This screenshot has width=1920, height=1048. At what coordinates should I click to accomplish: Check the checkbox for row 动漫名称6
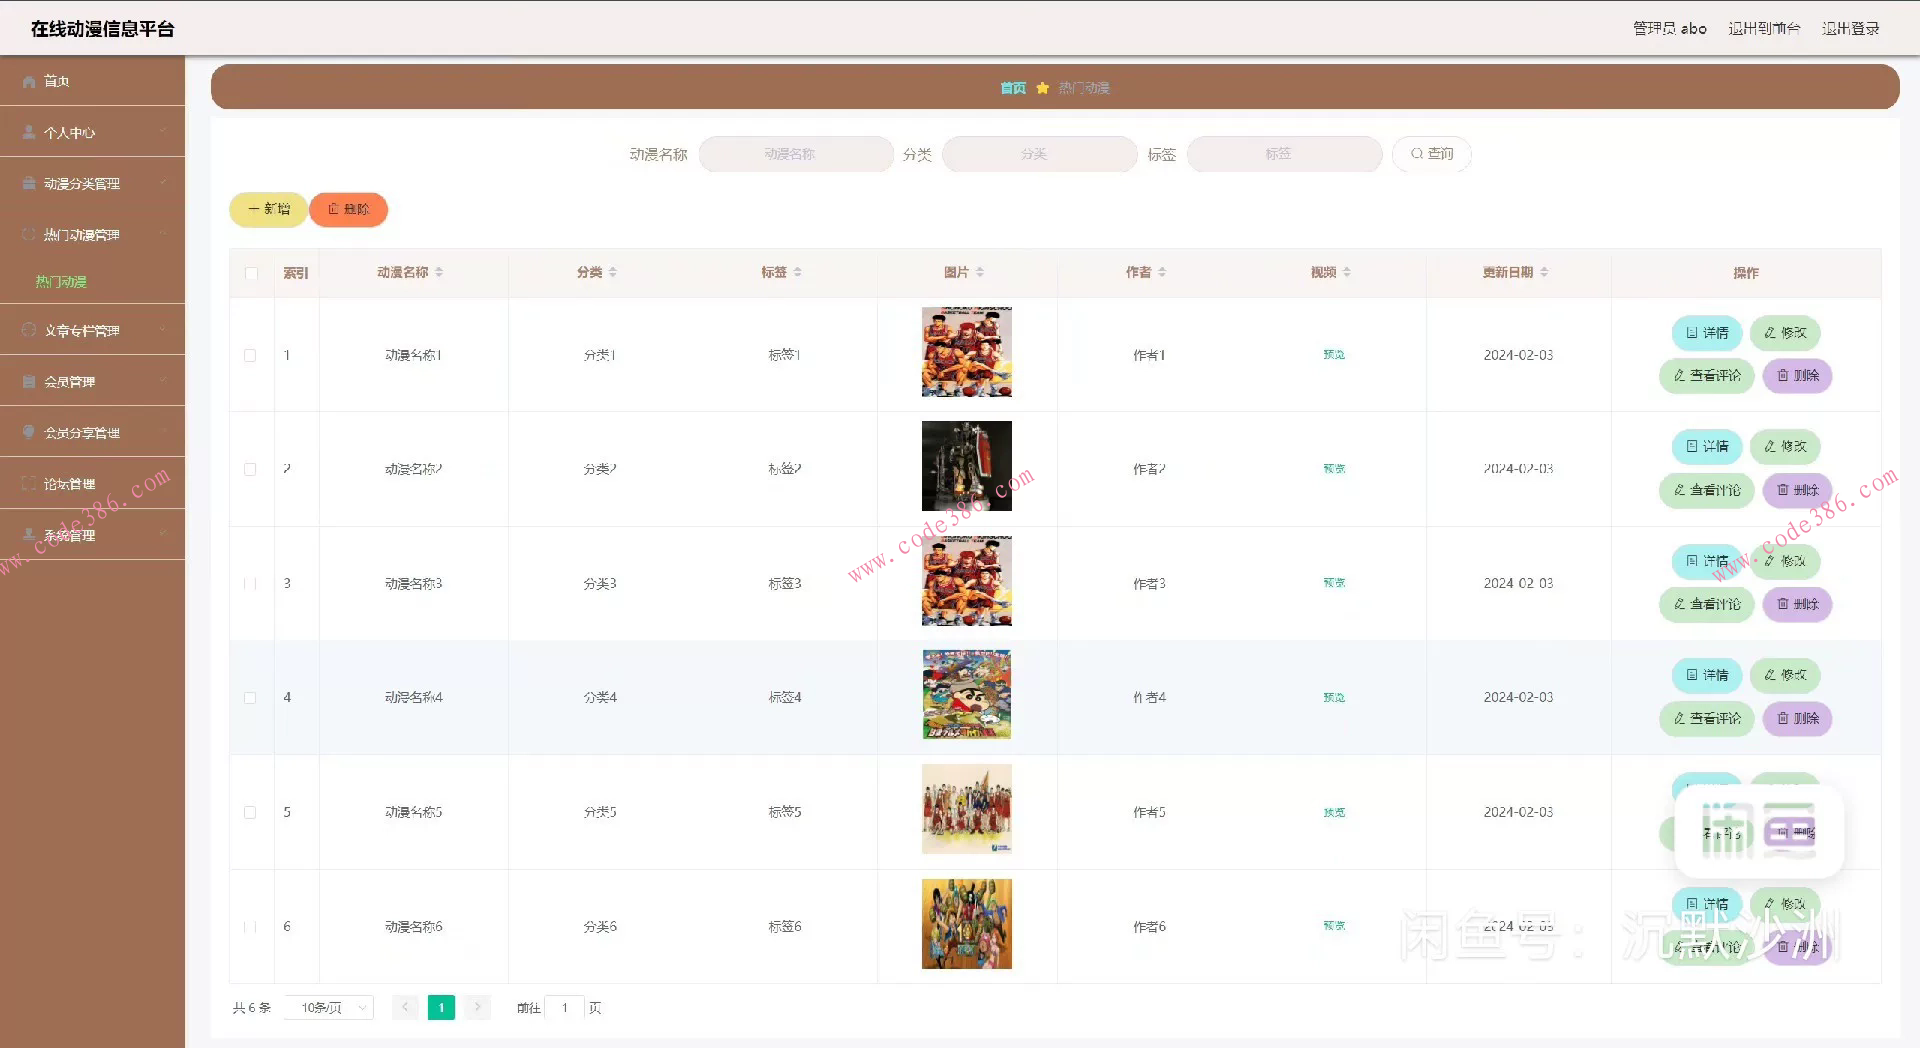pyautogui.click(x=250, y=927)
